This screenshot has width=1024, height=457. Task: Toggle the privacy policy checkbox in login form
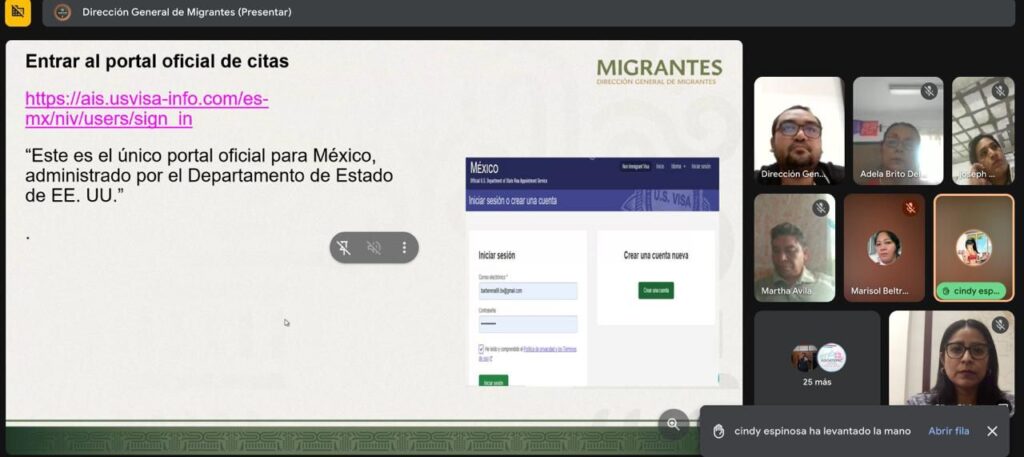482,349
